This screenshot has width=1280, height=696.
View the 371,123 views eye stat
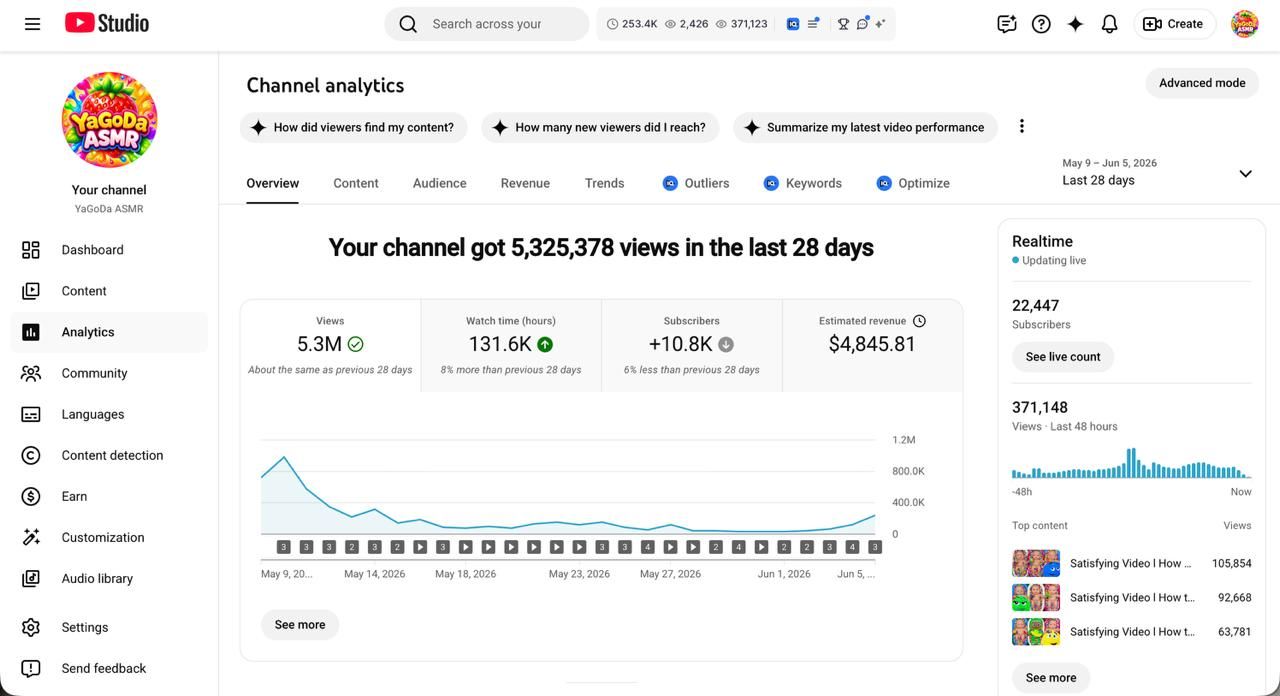[x=742, y=24]
